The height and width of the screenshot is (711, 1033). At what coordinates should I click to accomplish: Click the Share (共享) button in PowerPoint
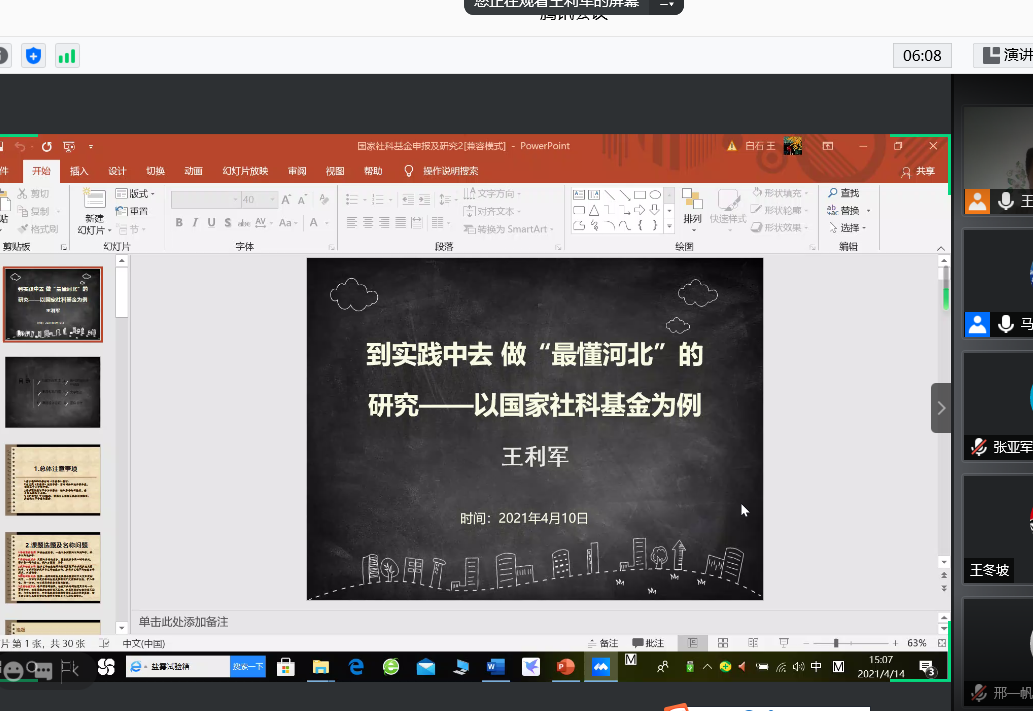[x=918, y=171]
